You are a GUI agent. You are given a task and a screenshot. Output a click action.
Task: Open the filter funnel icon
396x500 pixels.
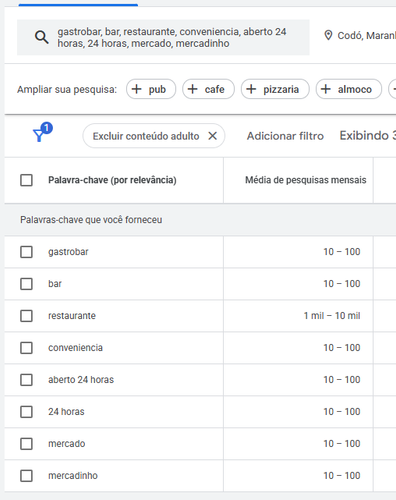(43, 132)
